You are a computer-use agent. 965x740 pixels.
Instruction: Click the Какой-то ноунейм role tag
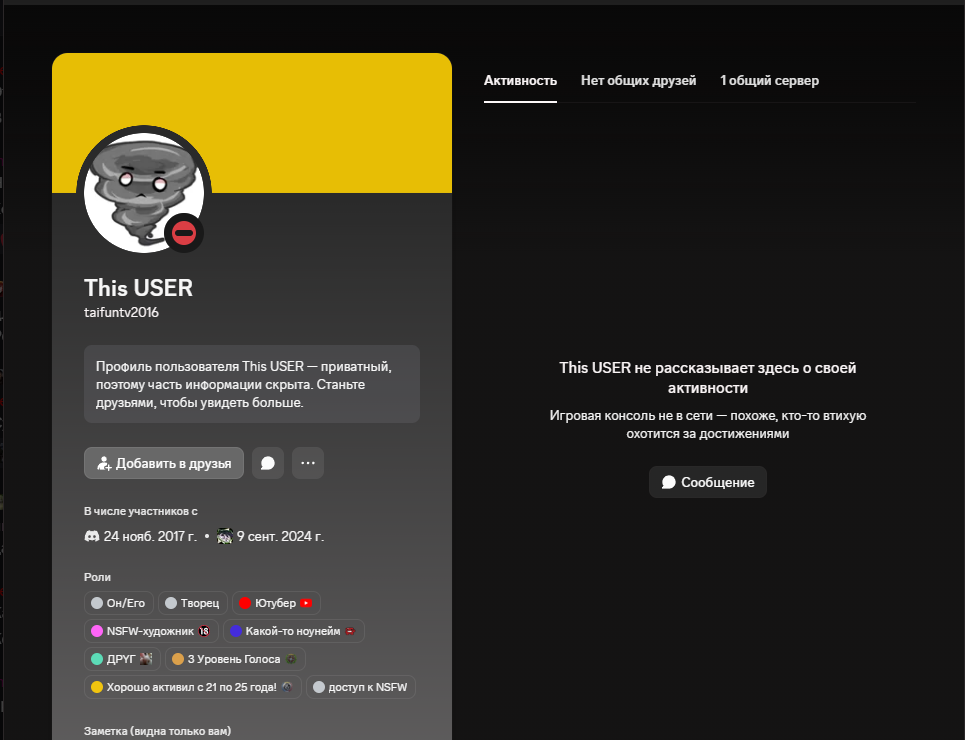(294, 631)
